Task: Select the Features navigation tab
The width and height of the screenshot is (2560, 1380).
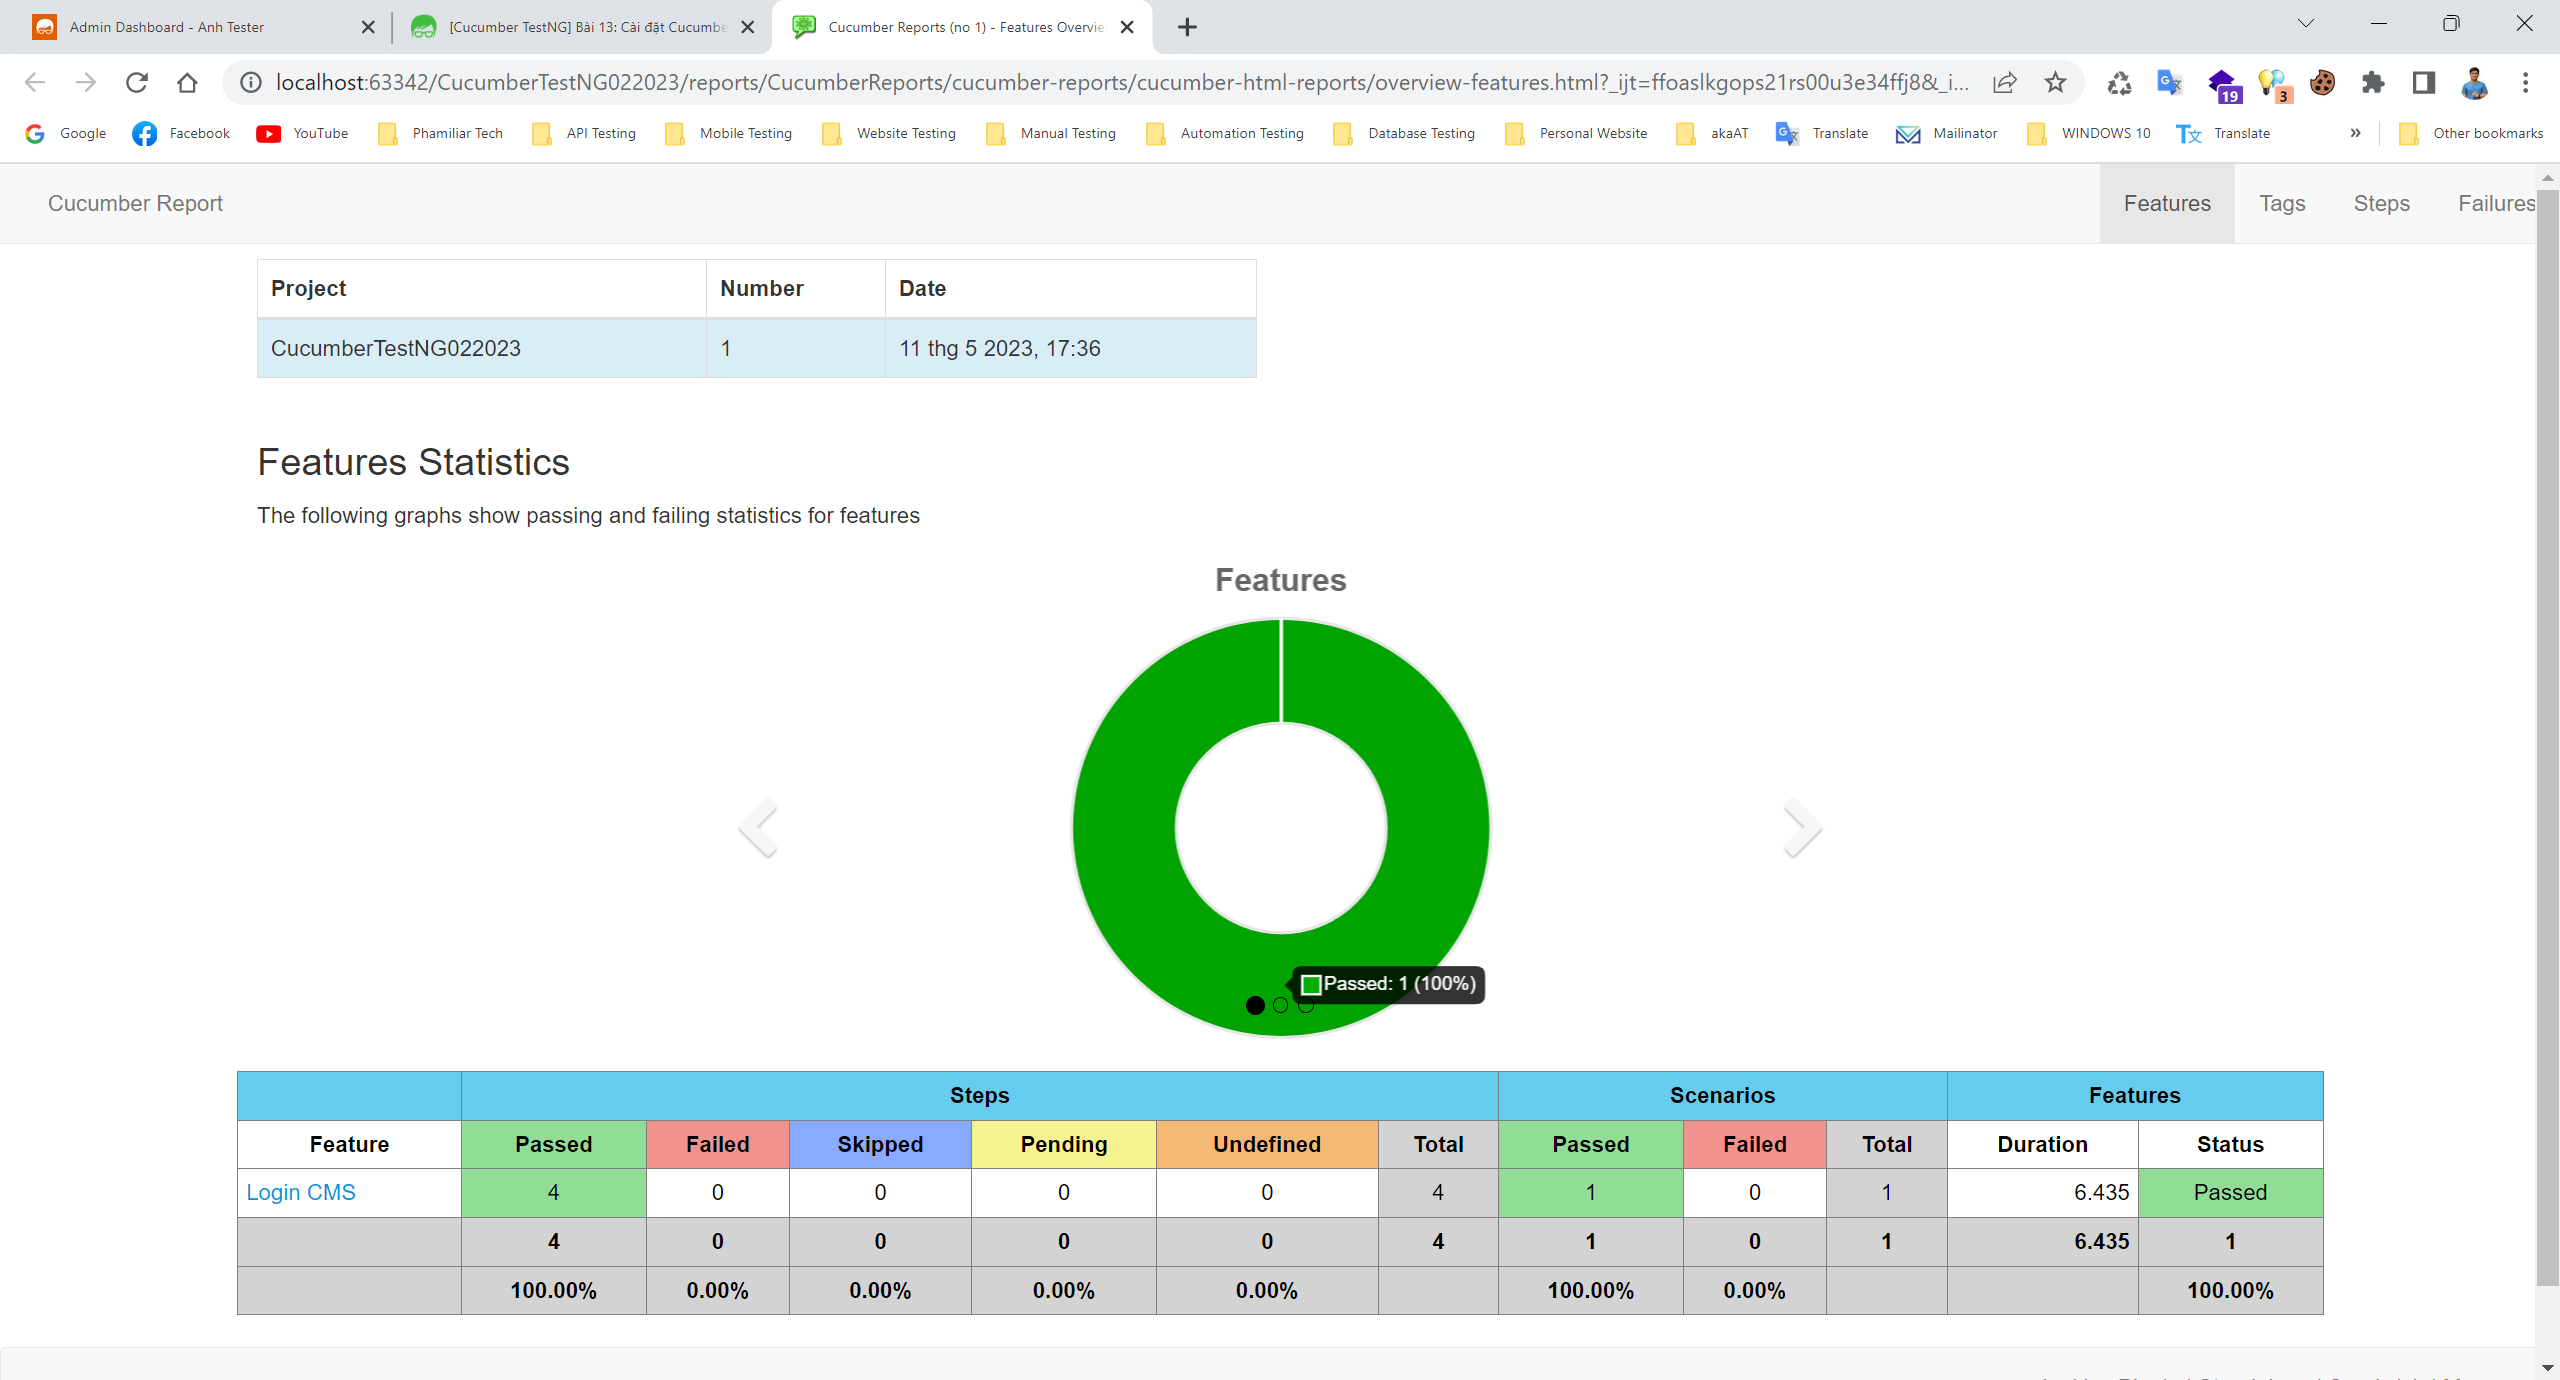Action: (x=2167, y=203)
